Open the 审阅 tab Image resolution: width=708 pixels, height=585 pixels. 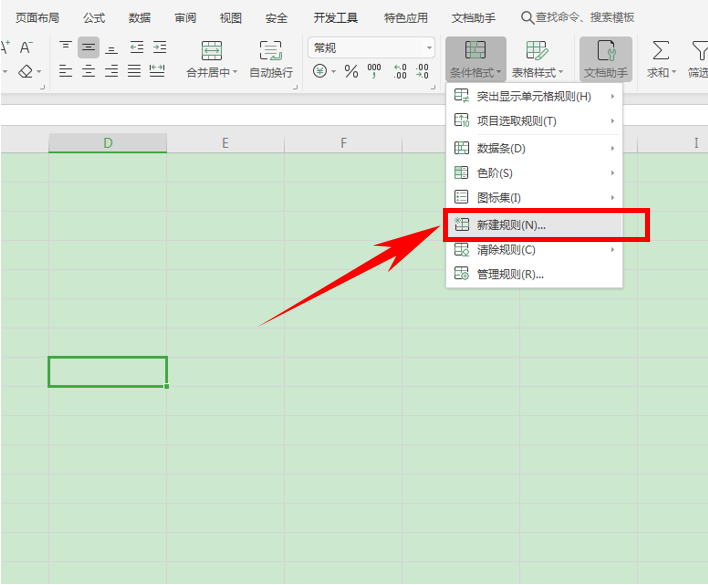pos(185,18)
